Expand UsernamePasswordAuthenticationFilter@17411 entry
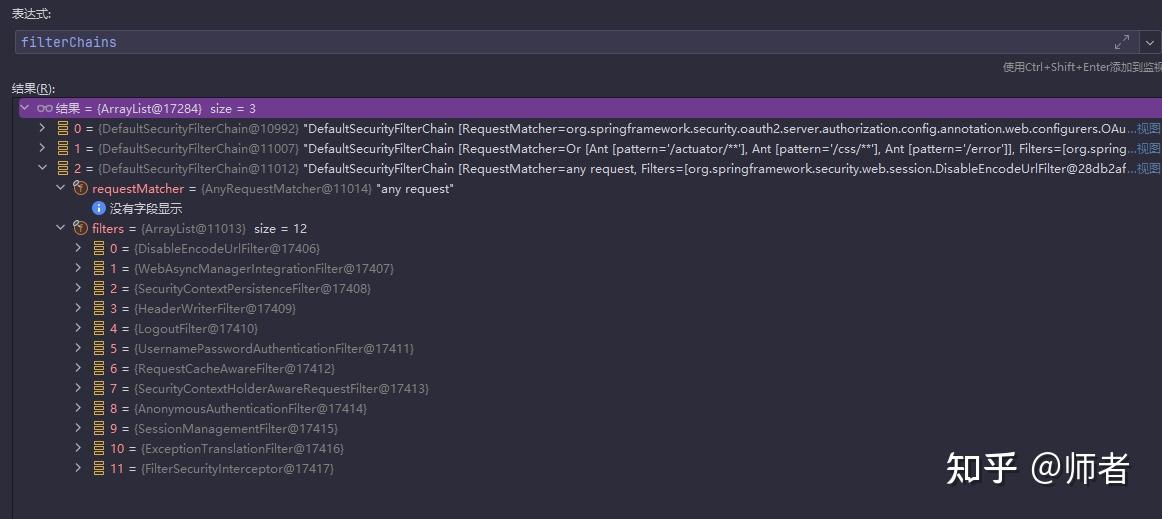This screenshot has width=1162, height=519. 79,348
